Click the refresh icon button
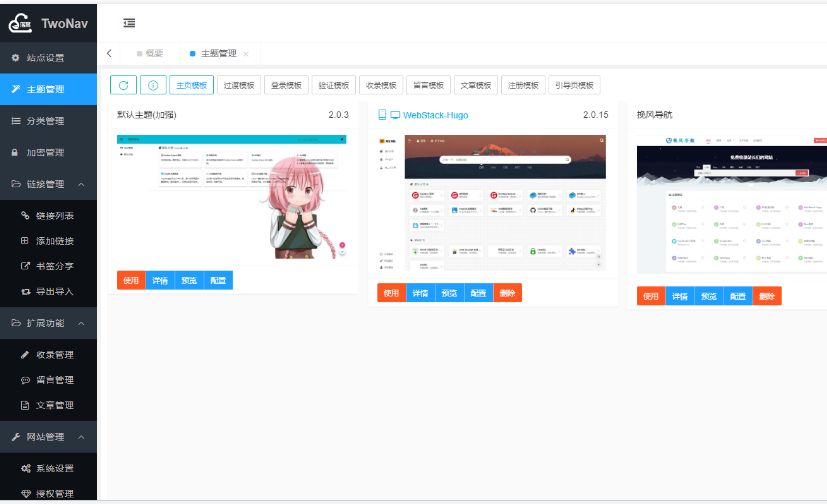 (123, 85)
